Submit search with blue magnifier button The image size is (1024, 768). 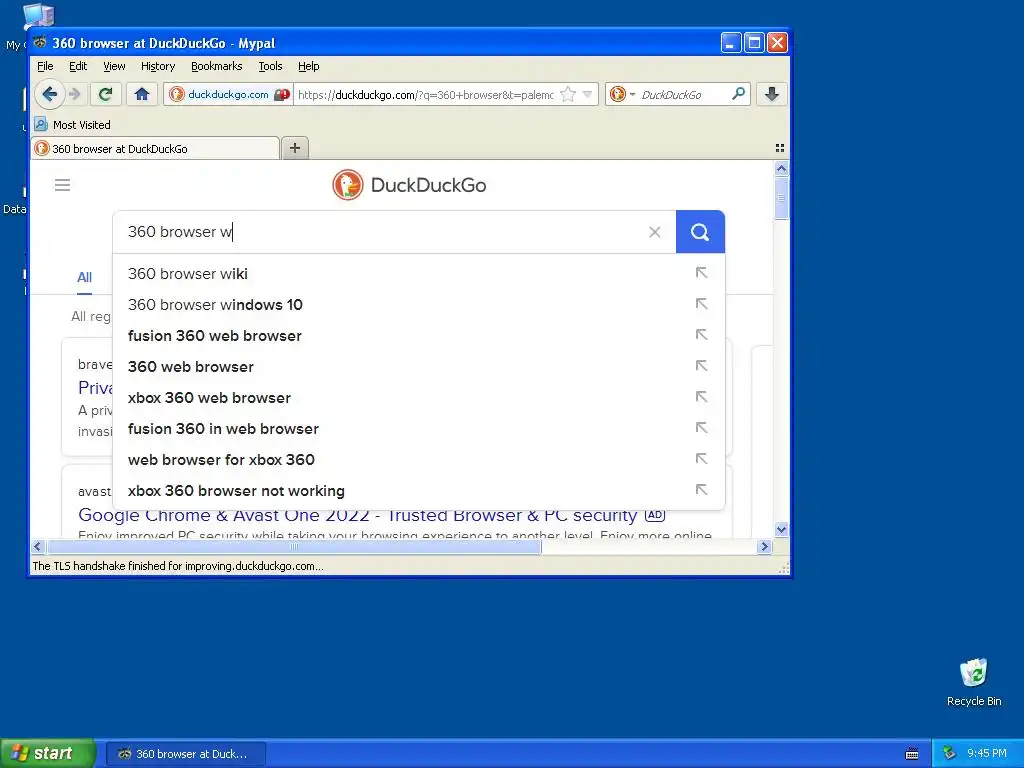(700, 232)
